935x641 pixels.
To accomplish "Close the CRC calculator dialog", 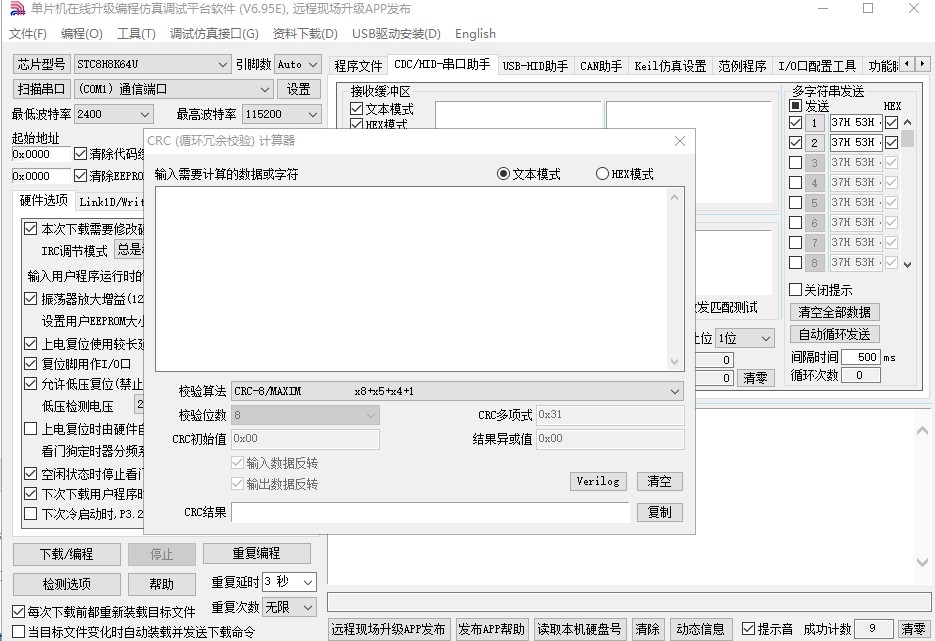I will click(x=680, y=141).
